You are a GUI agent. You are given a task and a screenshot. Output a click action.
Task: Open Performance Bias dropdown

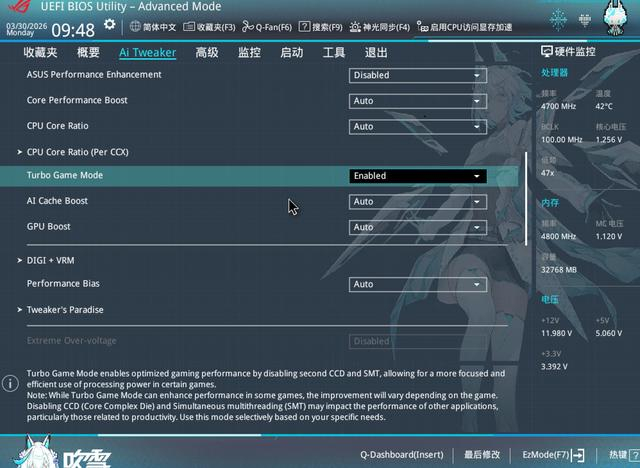pos(418,284)
